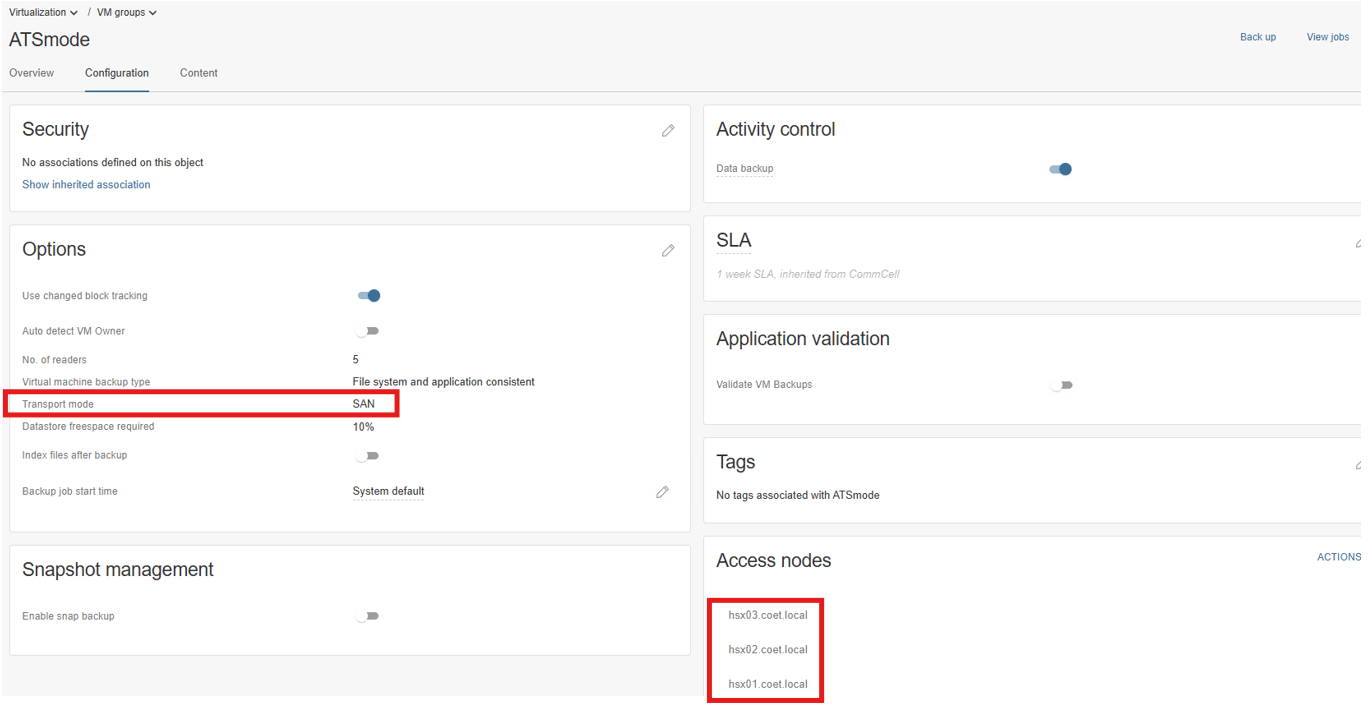Screen dimensions: 1368x720
Task: Disable Use changed block tracking
Action: click(369, 296)
